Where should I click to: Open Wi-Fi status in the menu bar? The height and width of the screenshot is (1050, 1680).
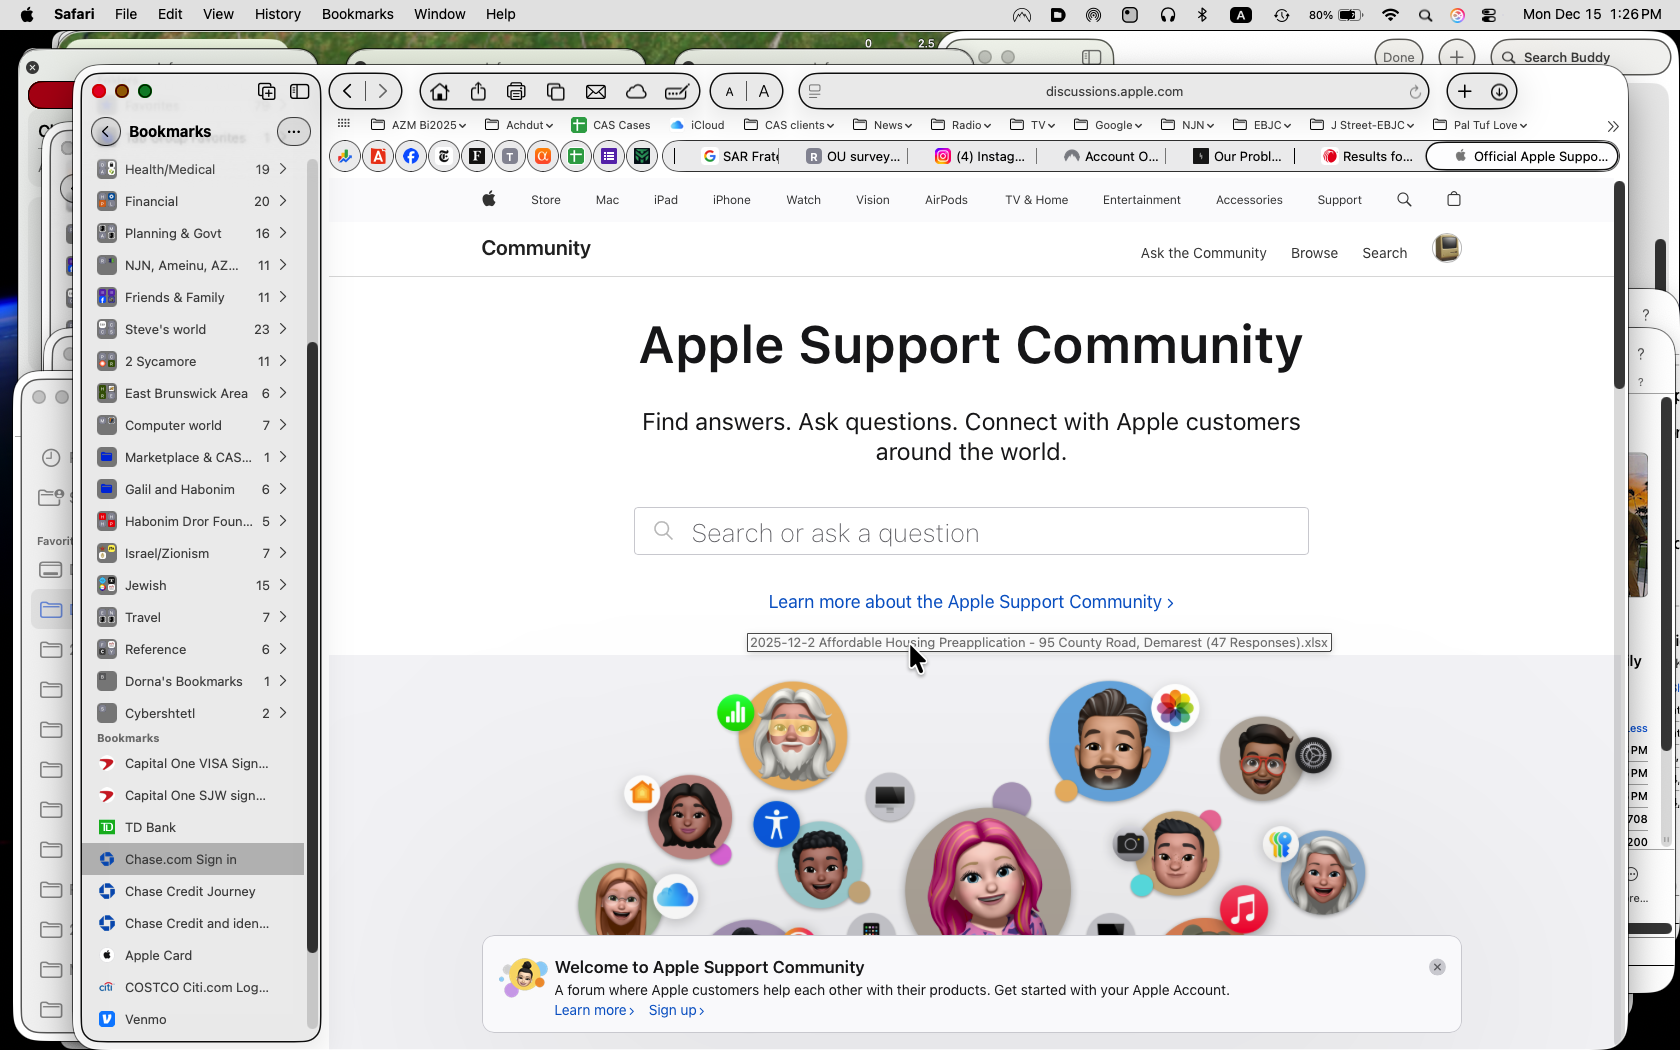(x=1390, y=15)
